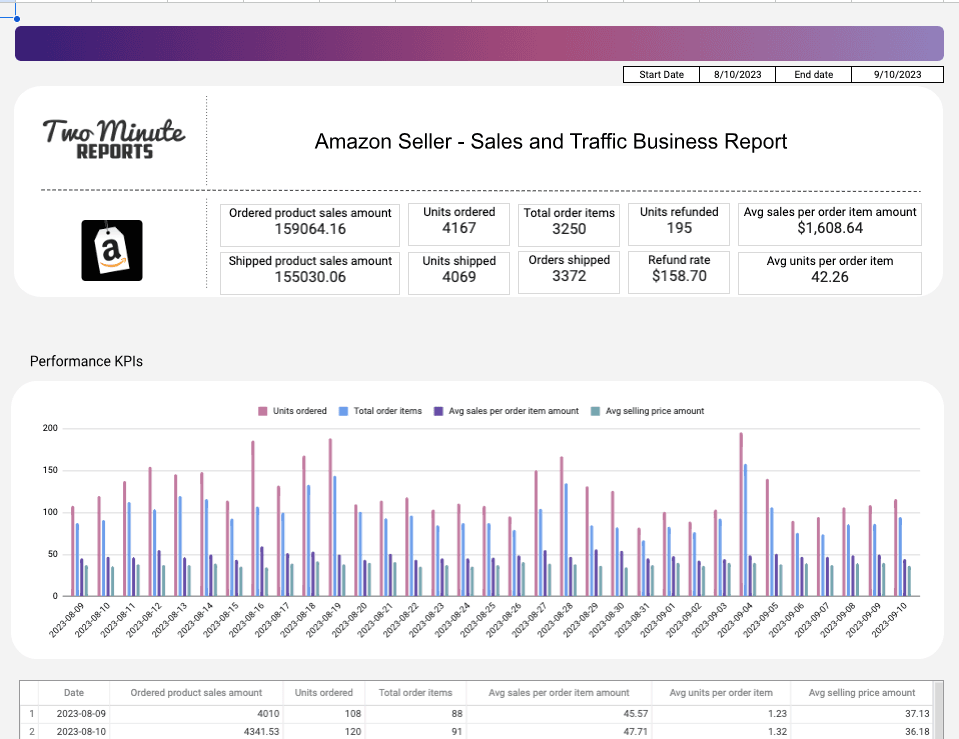Click the 2023-08-16 x-axis date label
The image size is (959, 739).
point(246,619)
